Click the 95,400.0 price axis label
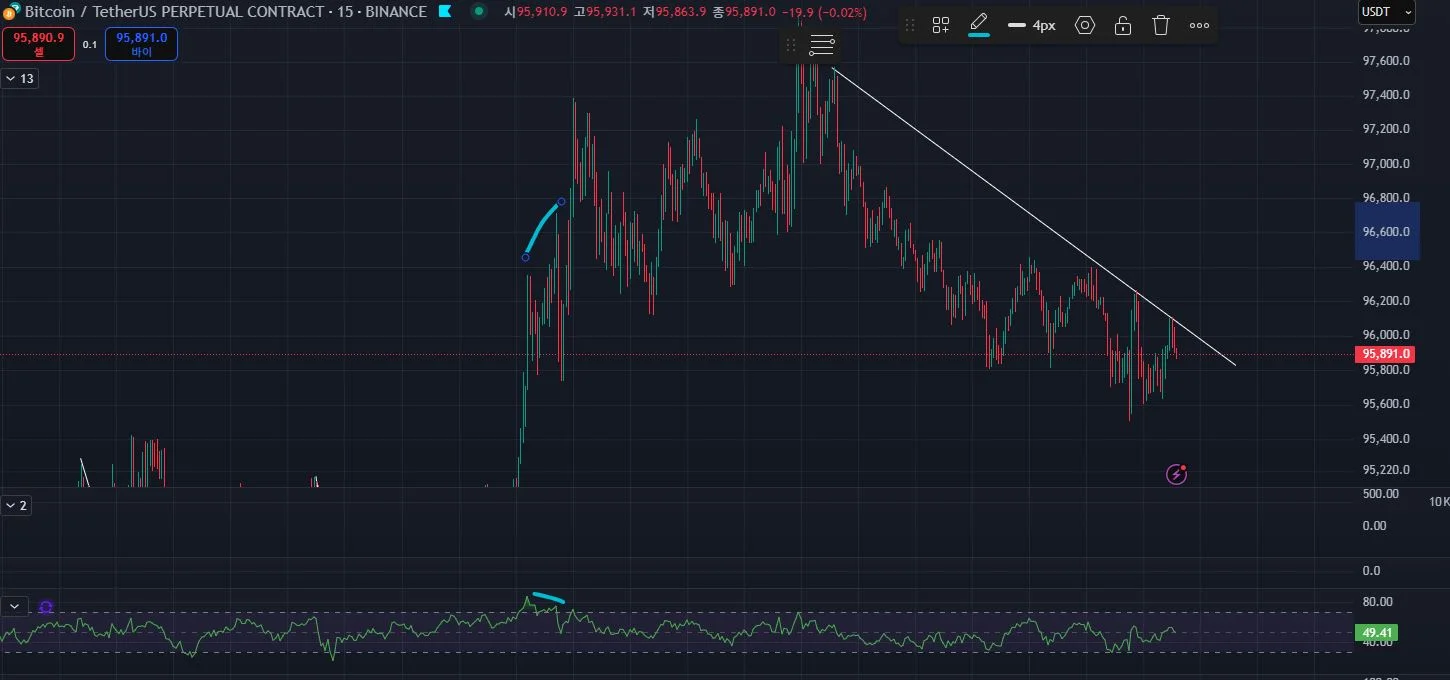 pos(1385,439)
